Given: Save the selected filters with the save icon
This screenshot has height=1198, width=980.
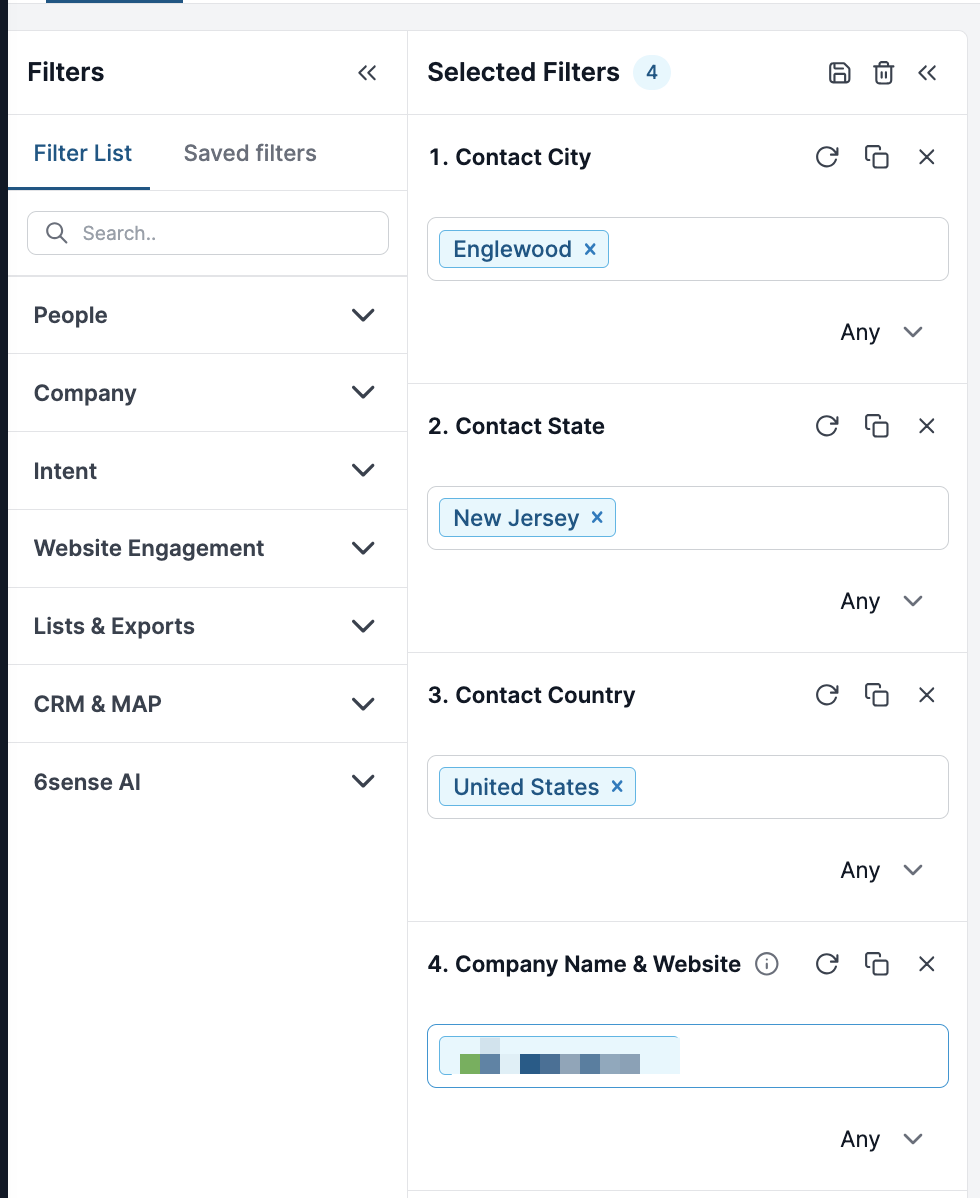Looking at the screenshot, I should (x=840, y=73).
